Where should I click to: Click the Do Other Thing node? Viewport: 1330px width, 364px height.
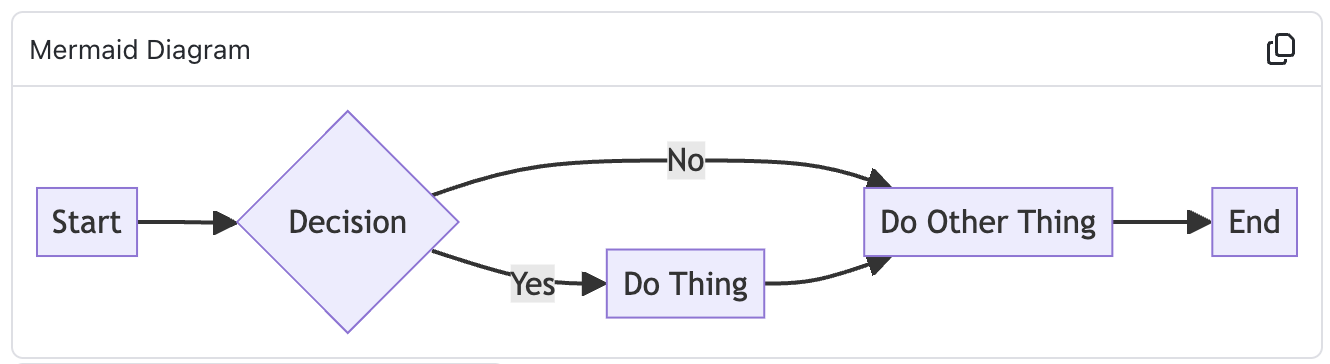[x=988, y=222]
